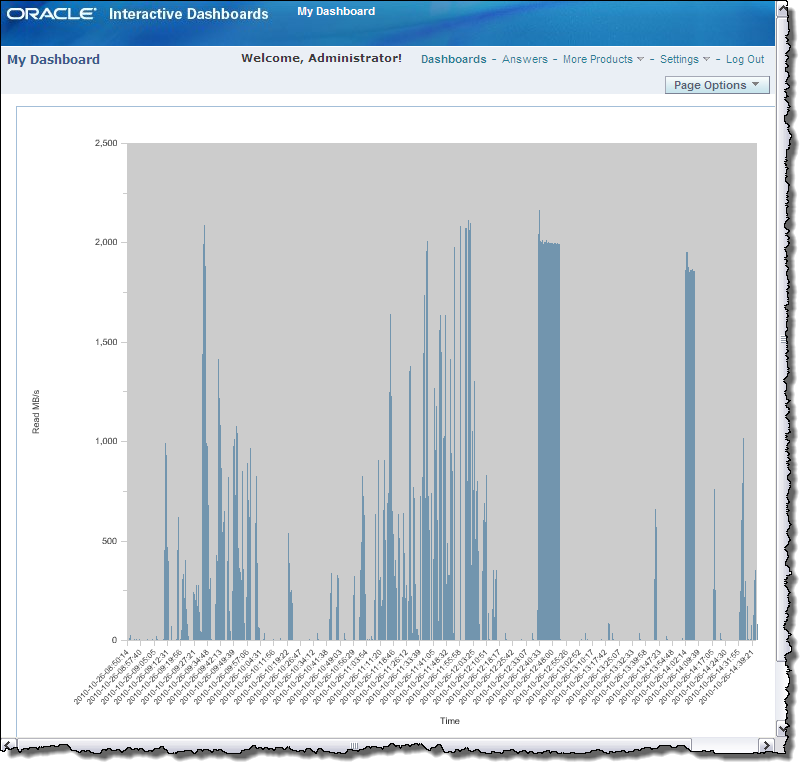The height and width of the screenshot is (769, 807).
Task: Click the Dashboards link
Action: 453,60
